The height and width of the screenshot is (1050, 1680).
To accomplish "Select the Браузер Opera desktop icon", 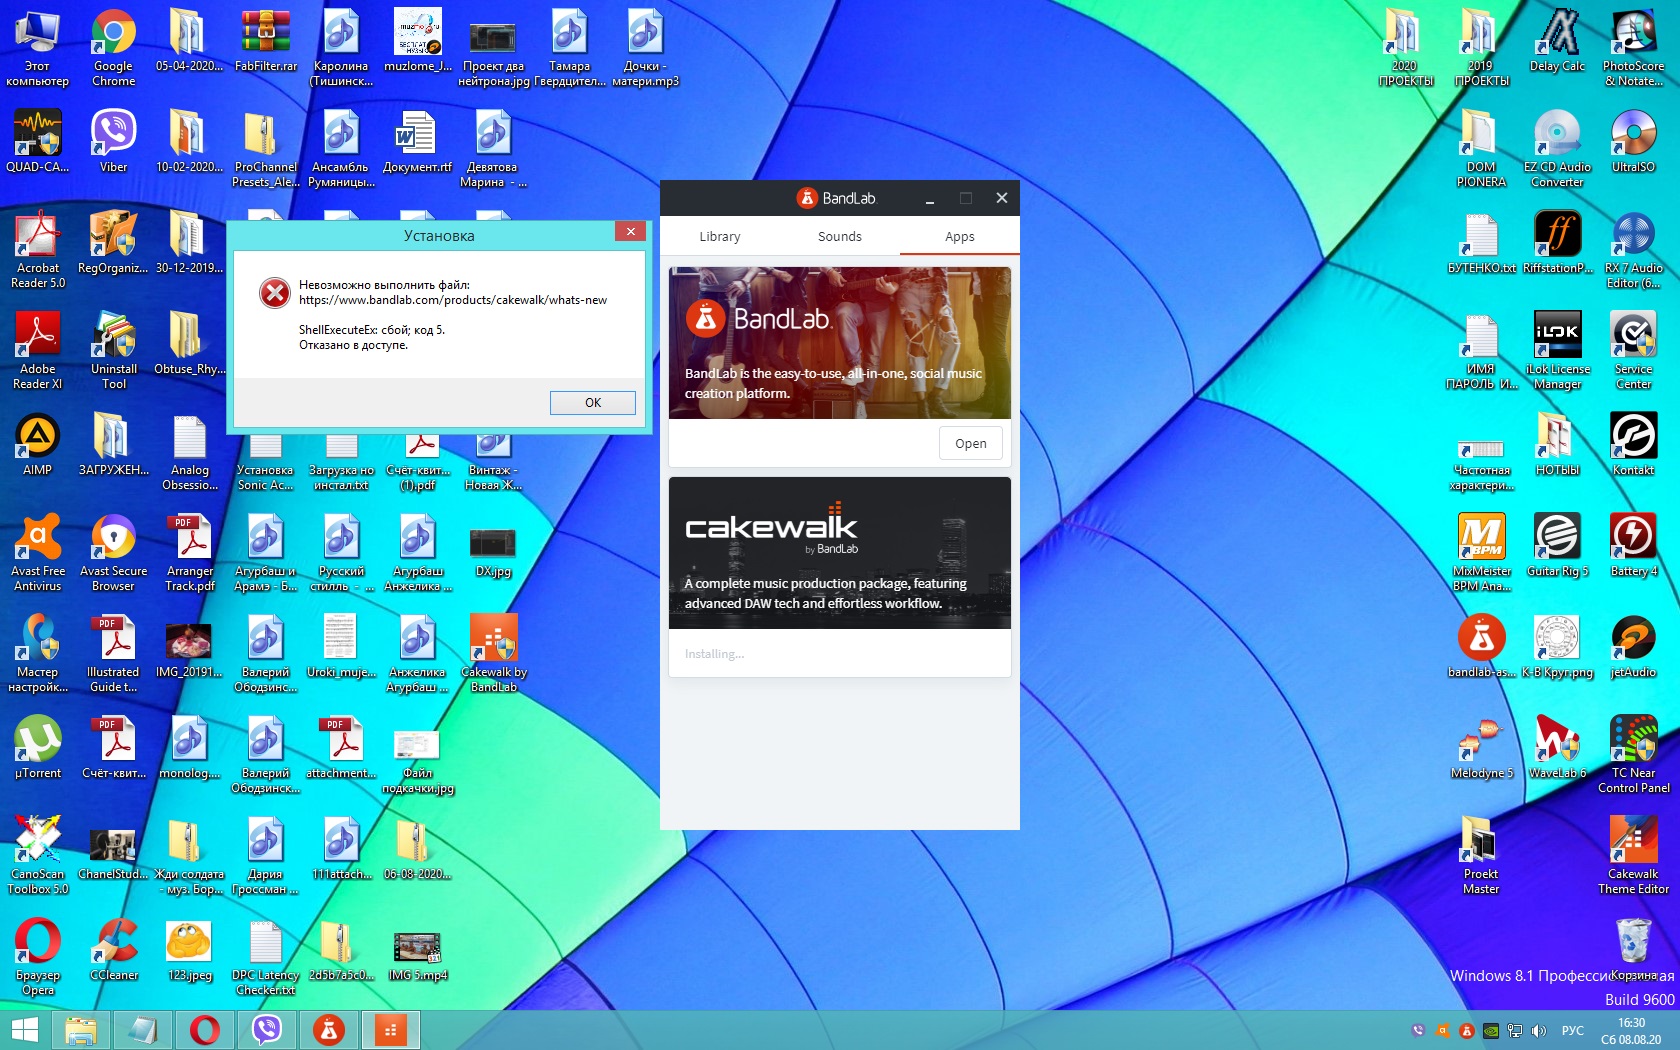I will point(38,956).
